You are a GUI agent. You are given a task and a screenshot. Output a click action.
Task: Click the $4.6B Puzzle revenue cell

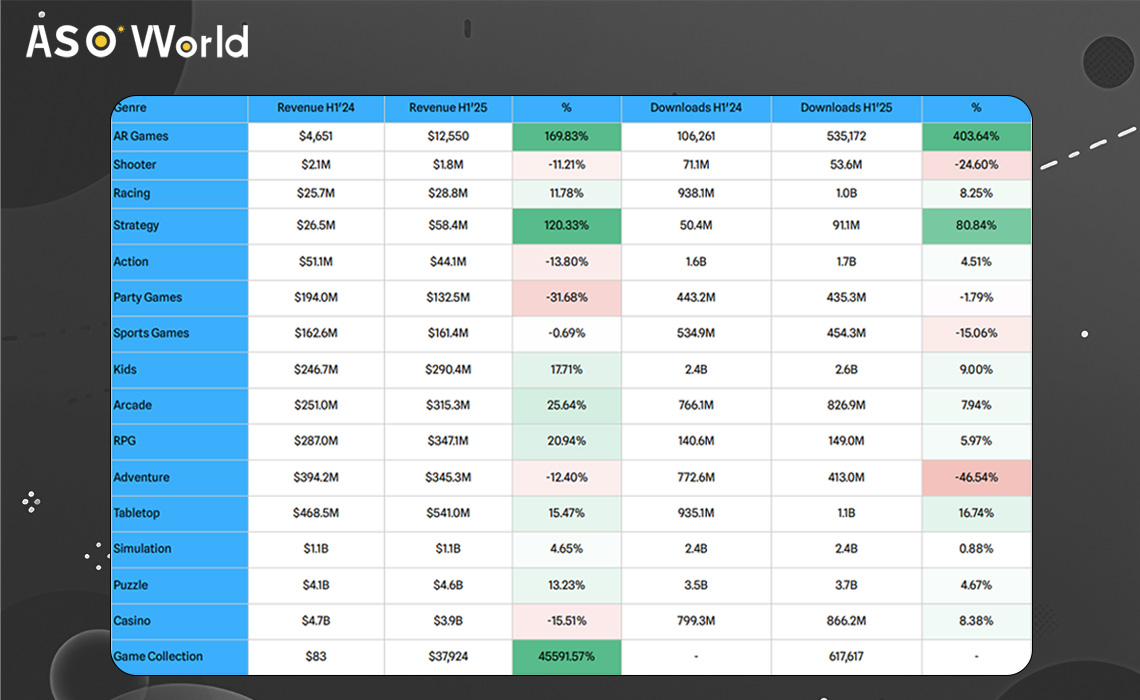pos(448,585)
